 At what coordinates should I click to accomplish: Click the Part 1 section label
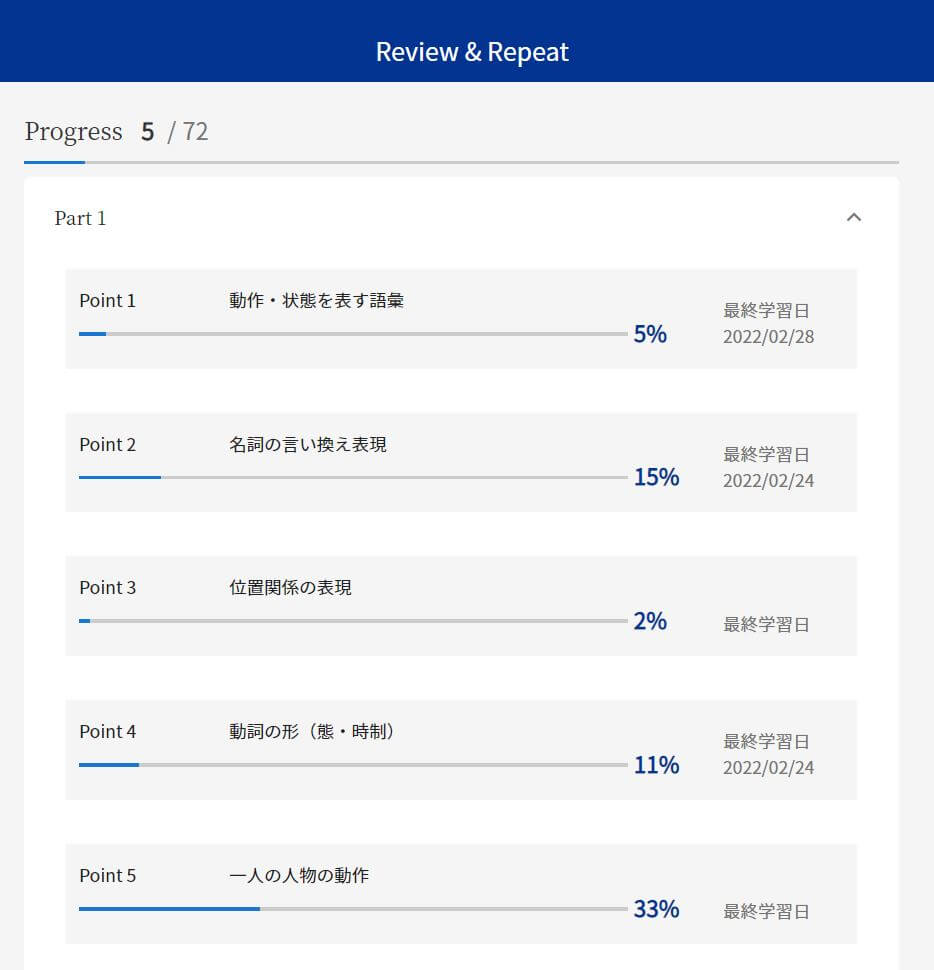pyautogui.click(x=80, y=218)
